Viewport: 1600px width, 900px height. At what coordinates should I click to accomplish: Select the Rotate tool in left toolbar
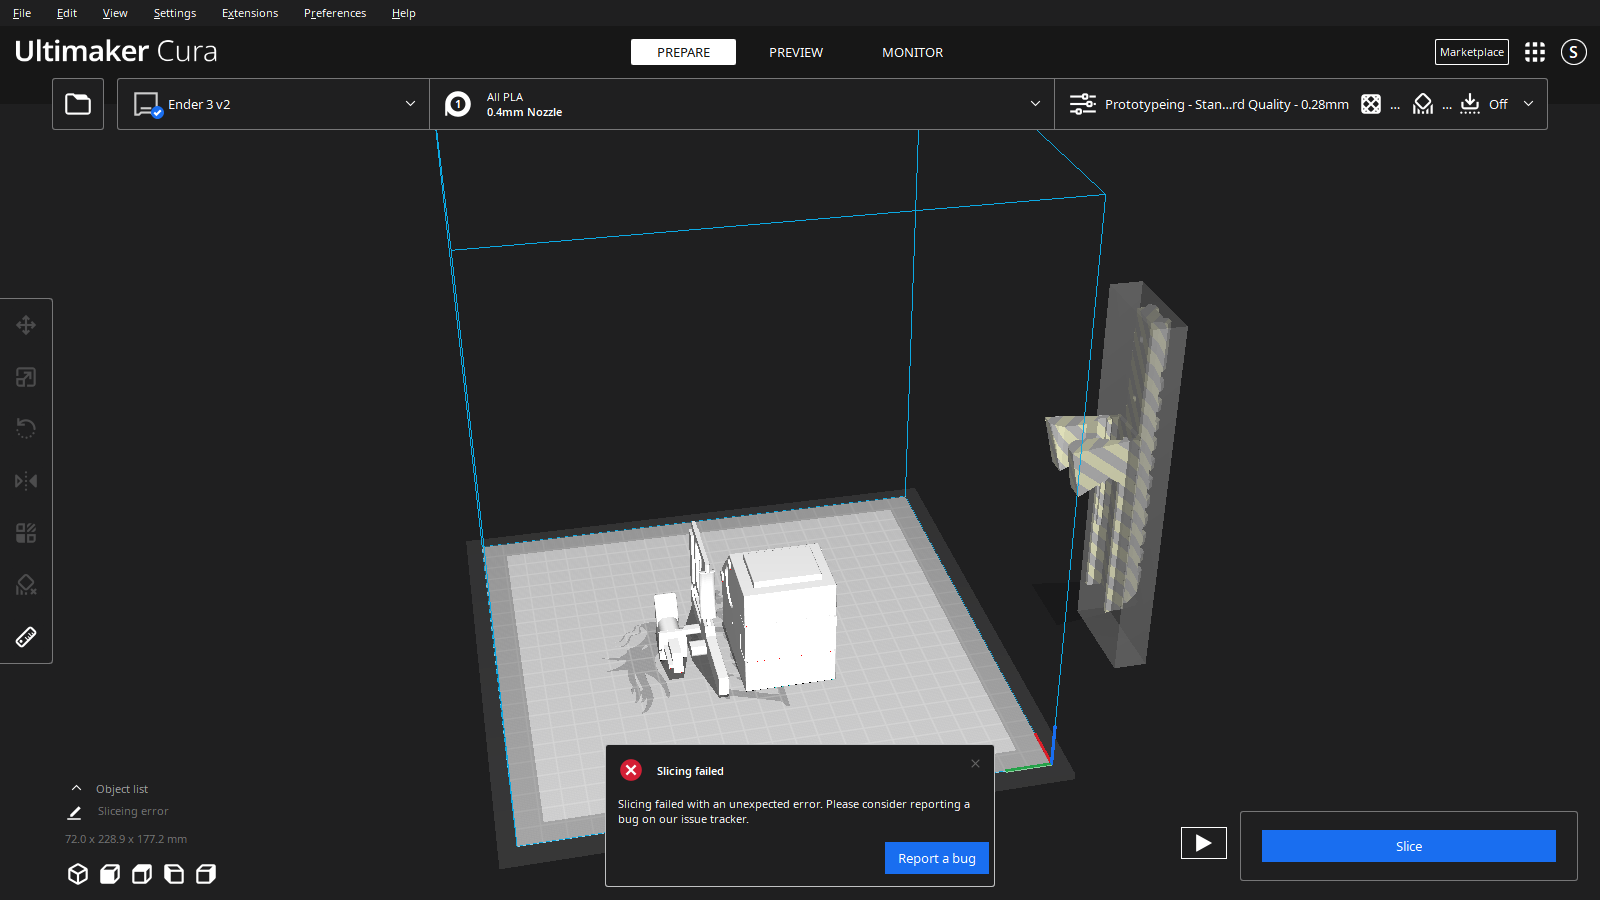[x=26, y=429]
